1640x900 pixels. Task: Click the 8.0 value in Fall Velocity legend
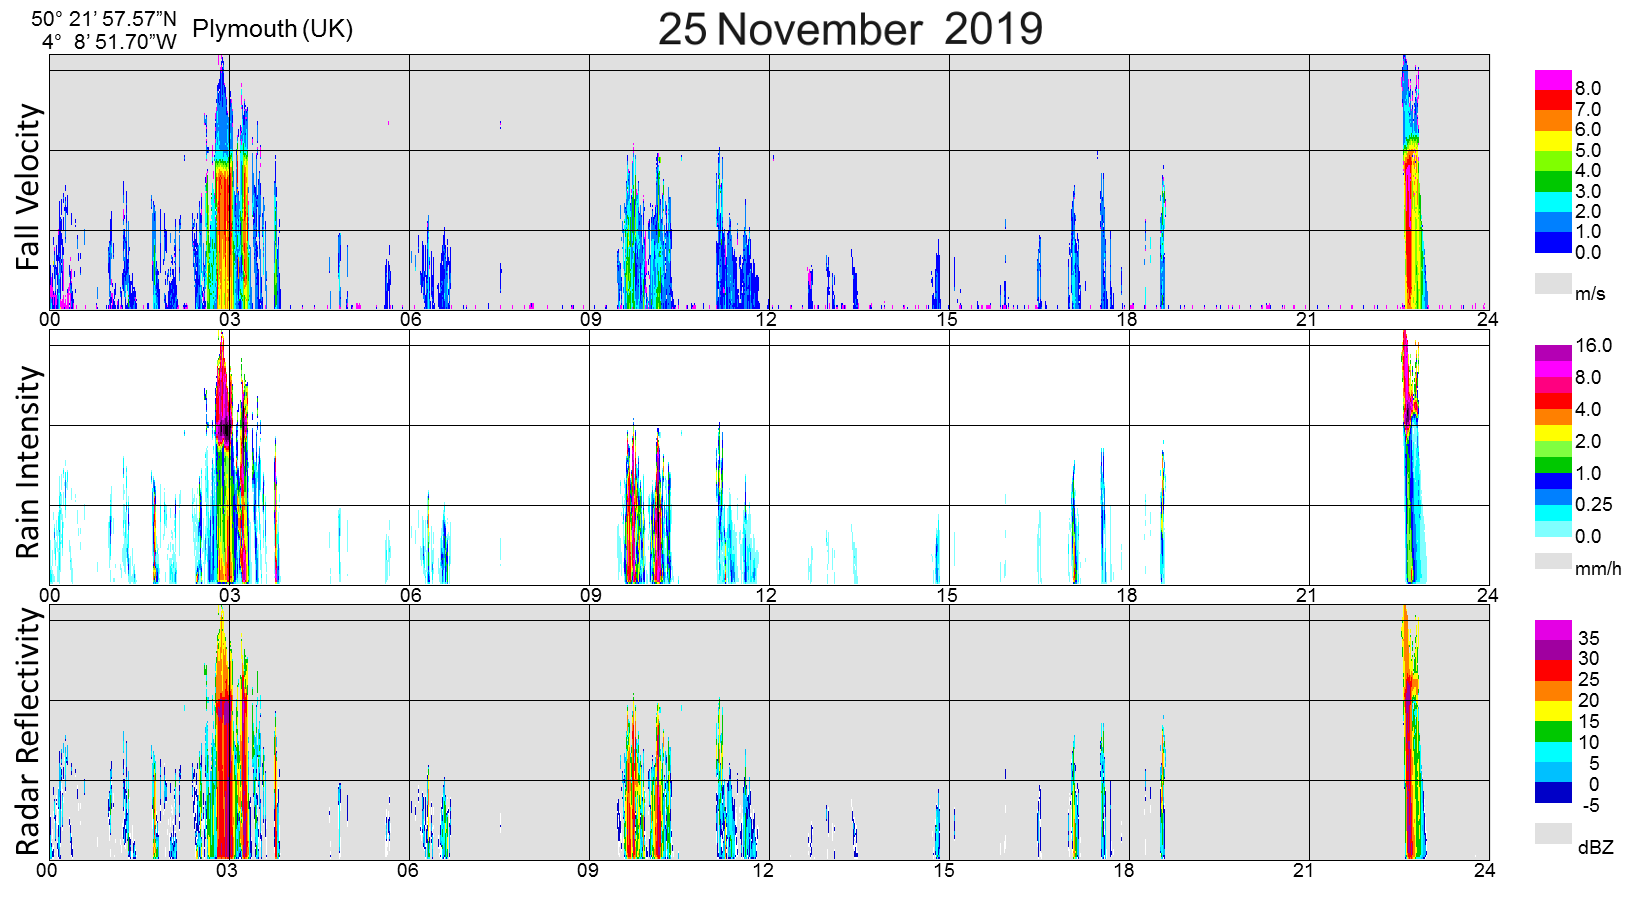(x=1588, y=89)
